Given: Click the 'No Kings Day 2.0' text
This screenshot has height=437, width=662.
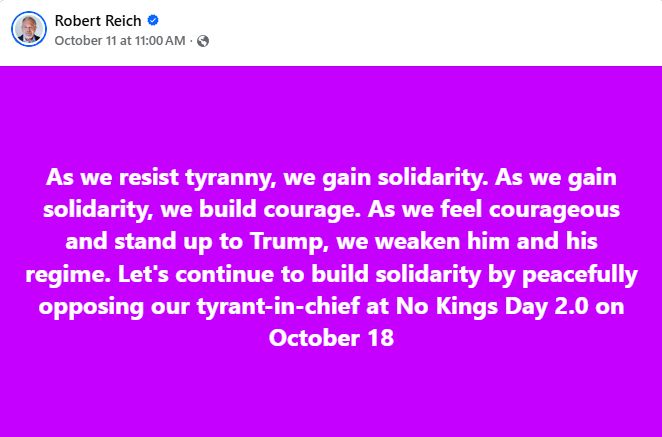Looking at the screenshot, I should [x=492, y=306].
